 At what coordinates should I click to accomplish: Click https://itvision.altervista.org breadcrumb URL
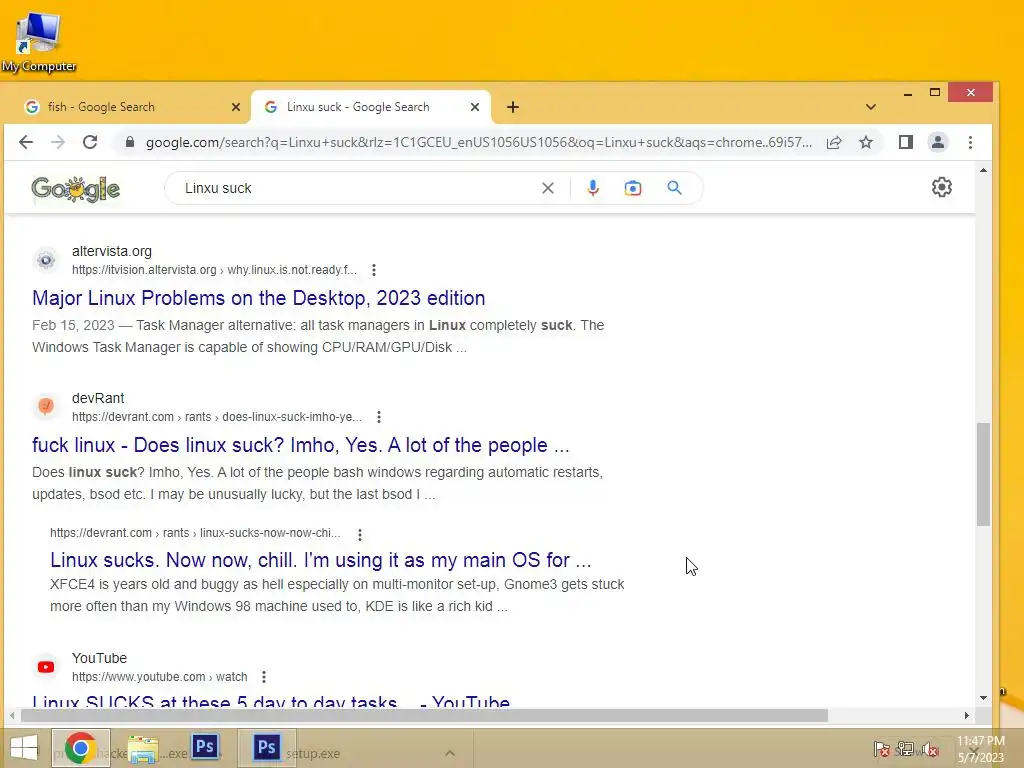(x=214, y=270)
